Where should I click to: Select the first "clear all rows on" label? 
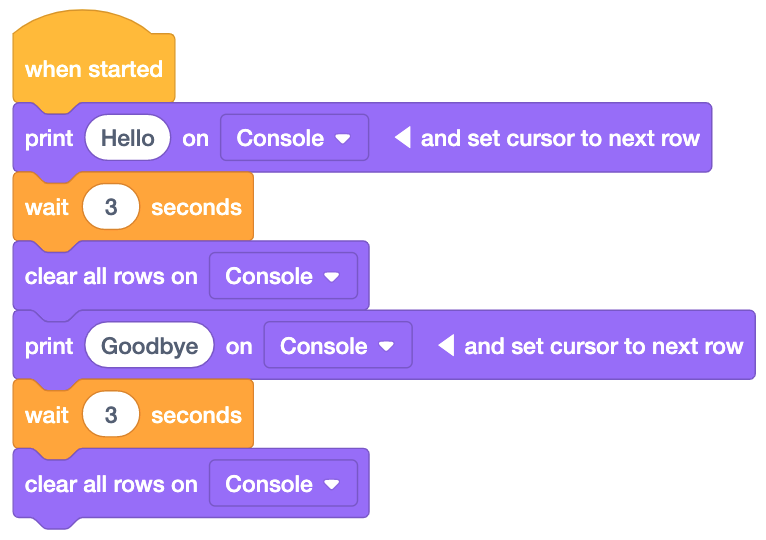point(111,276)
